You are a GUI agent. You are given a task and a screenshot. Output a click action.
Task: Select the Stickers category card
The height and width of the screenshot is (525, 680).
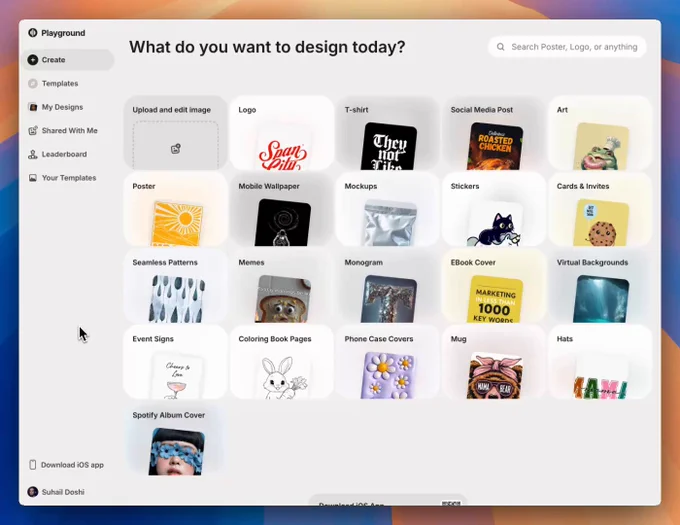[x=494, y=209]
